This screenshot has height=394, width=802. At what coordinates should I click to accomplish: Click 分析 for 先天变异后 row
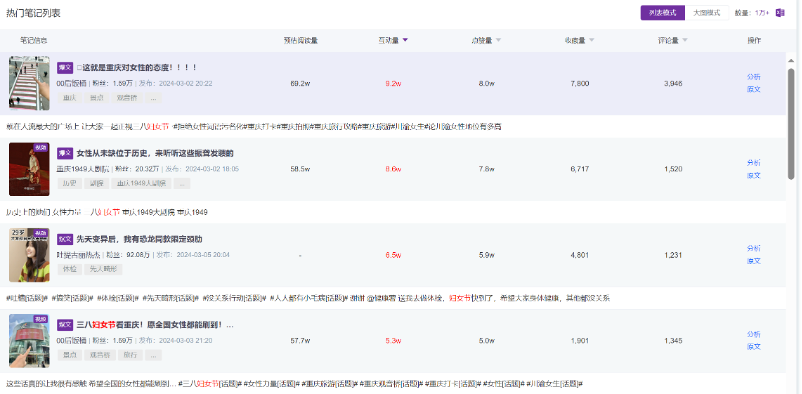coord(753,248)
